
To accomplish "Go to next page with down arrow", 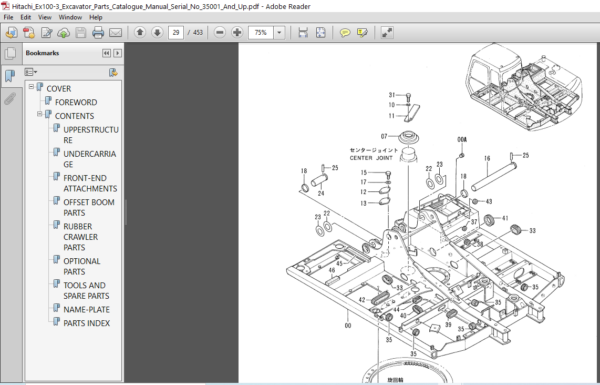I will [x=157, y=33].
